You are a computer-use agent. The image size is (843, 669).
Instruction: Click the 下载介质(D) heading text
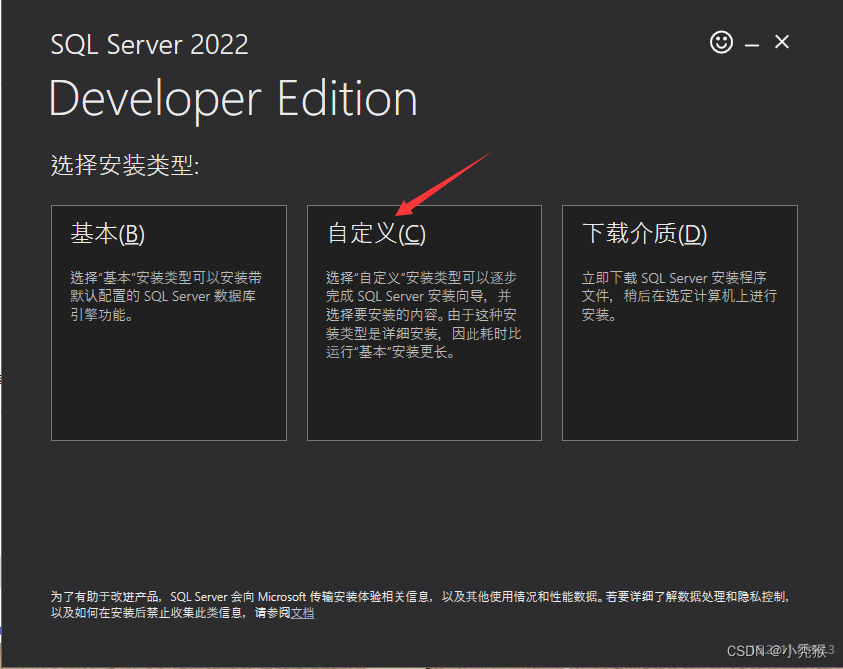(x=644, y=234)
